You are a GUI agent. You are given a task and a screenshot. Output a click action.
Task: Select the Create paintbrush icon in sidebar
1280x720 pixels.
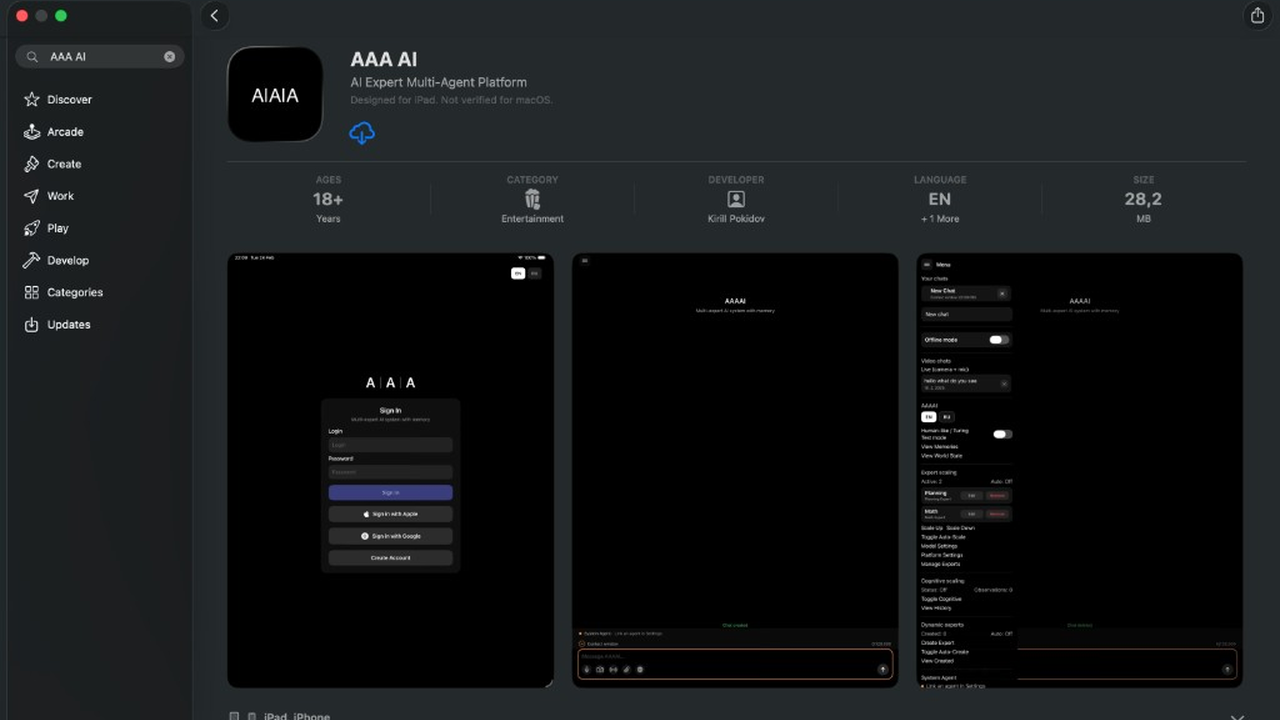pyautogui.click(x=32, y=164)
